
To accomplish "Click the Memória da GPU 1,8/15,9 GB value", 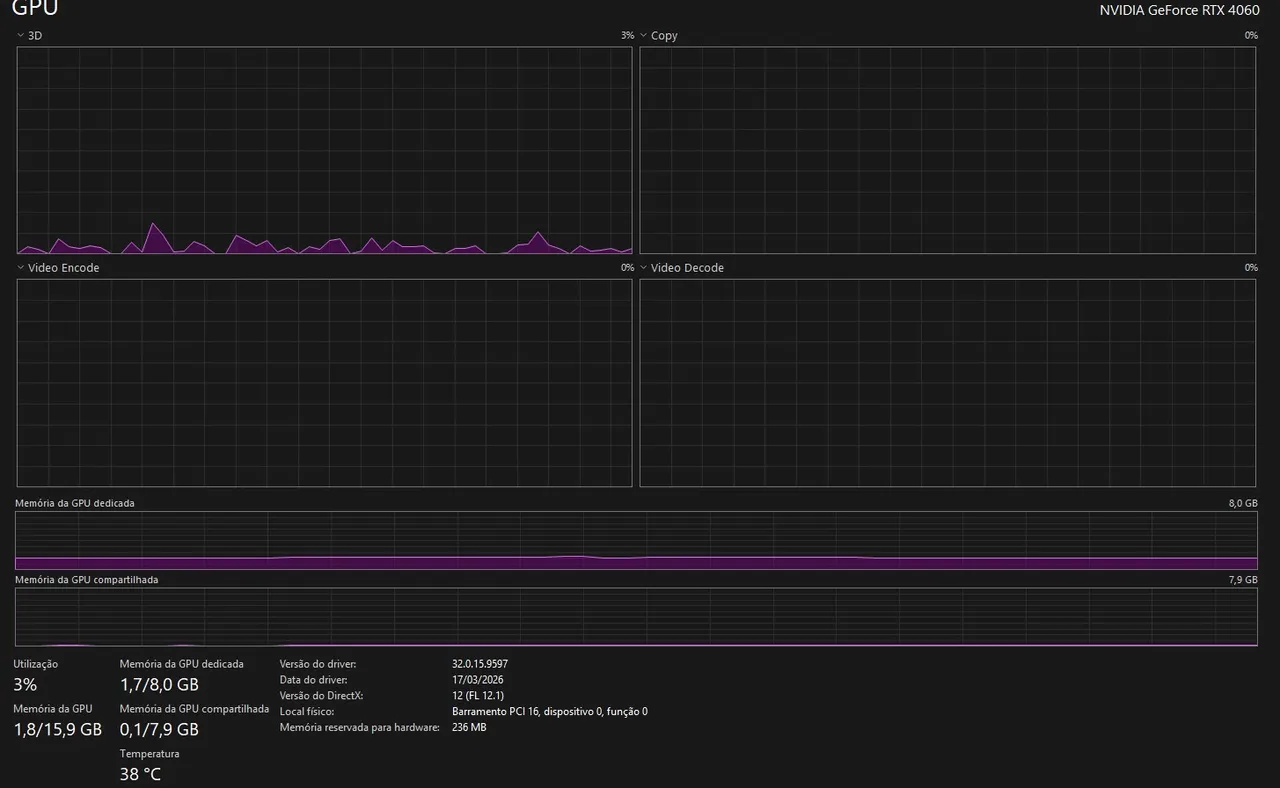I will click(58, 730).
